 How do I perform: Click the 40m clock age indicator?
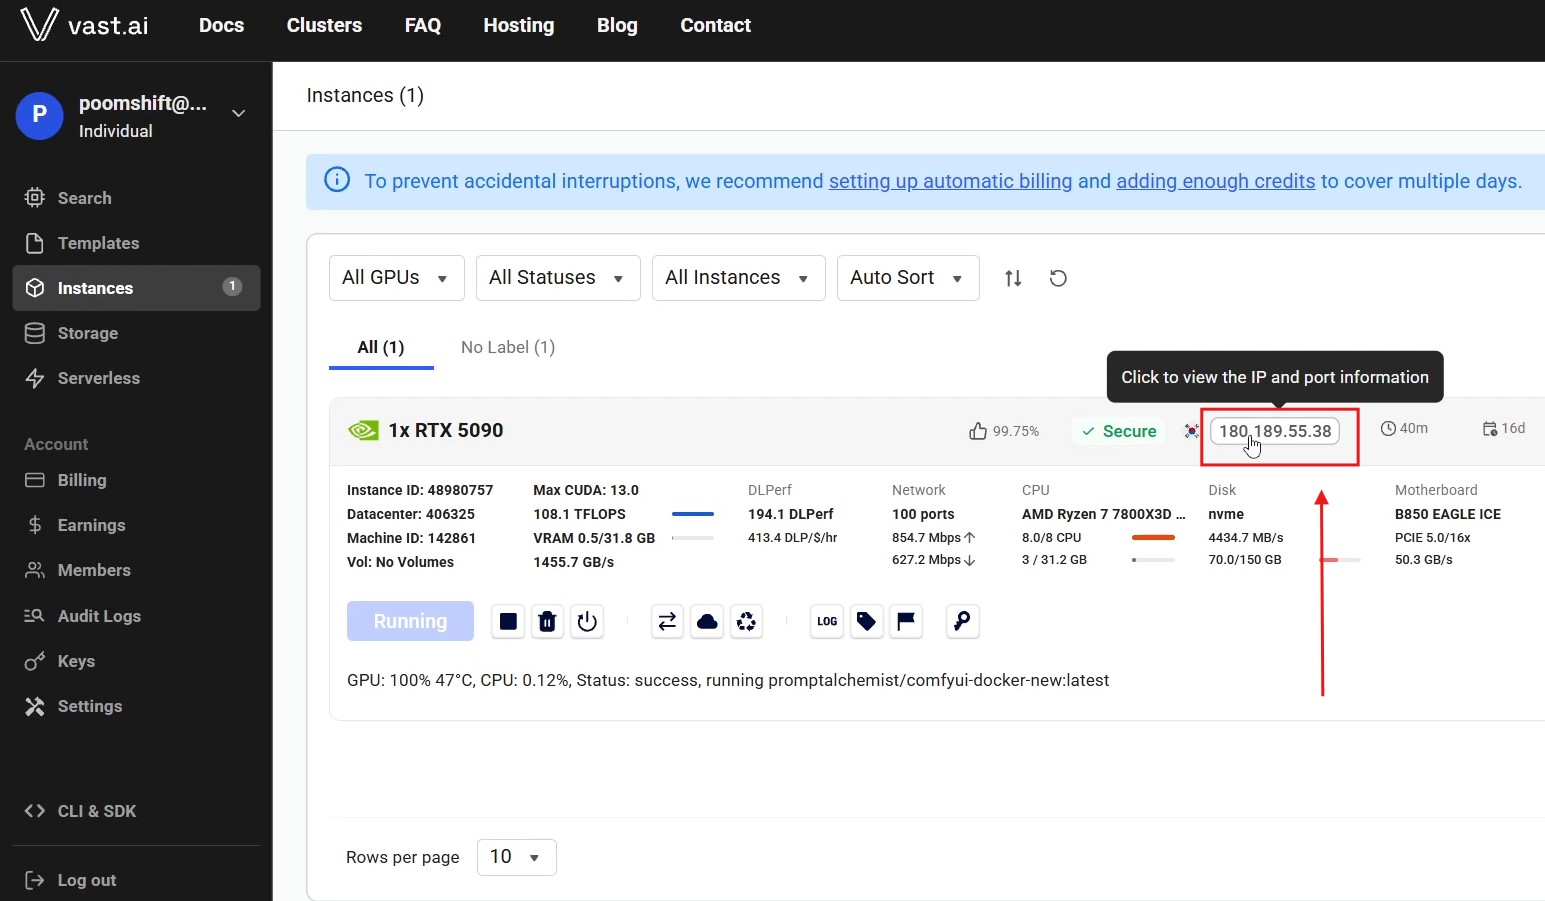(1404, 428)
